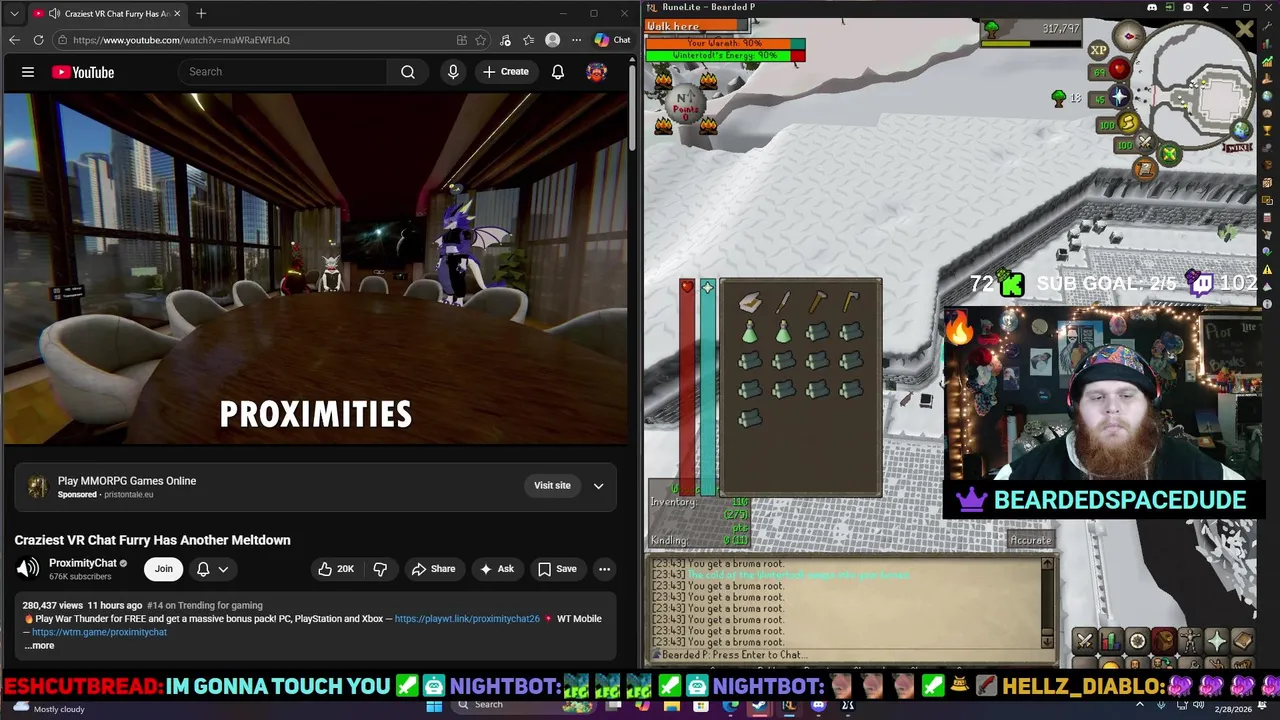
Task: Click the Wiki banner under minimap
Action: pos(1239,148)
